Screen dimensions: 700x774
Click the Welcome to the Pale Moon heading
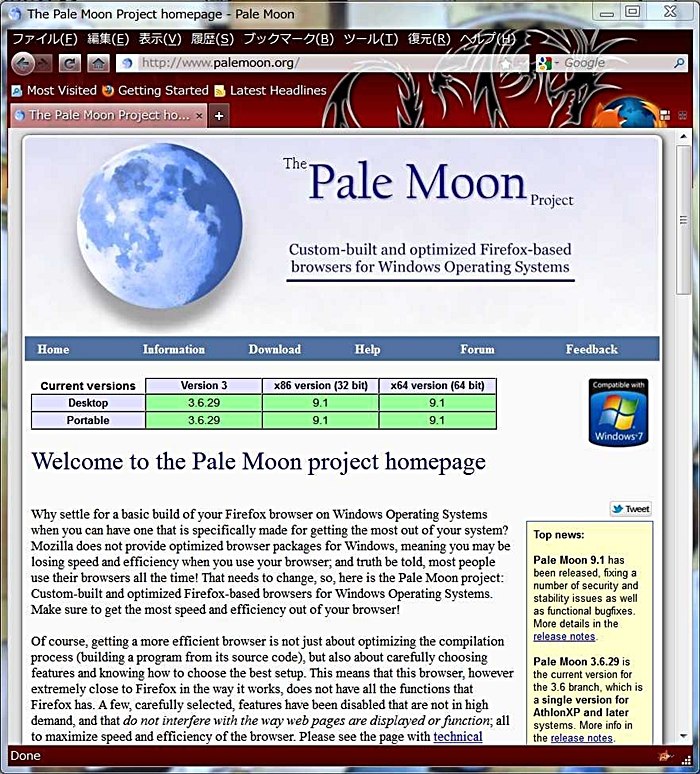coord(258,462)
